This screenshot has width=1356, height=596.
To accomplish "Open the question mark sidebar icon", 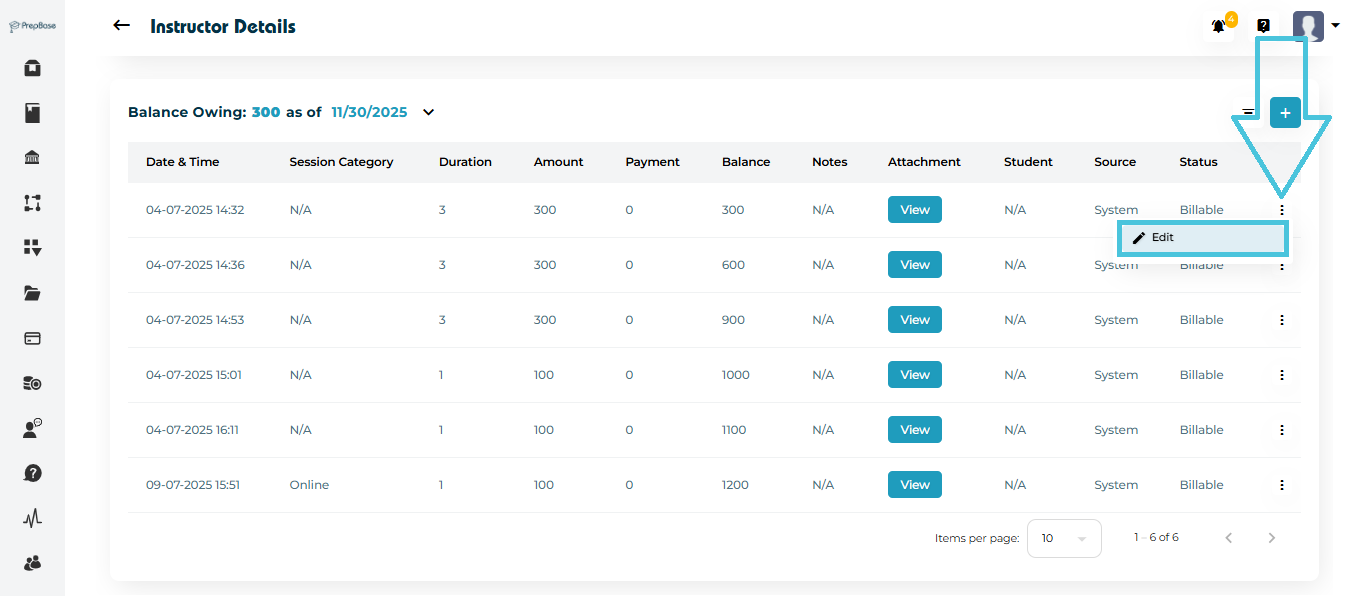I will tap(32, 473).
